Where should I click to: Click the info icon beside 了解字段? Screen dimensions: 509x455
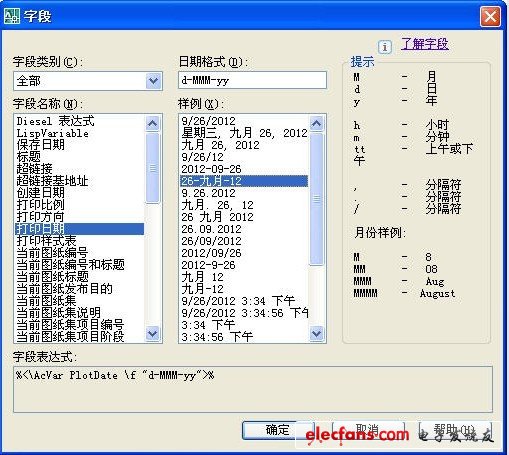[x=385, y=47]
